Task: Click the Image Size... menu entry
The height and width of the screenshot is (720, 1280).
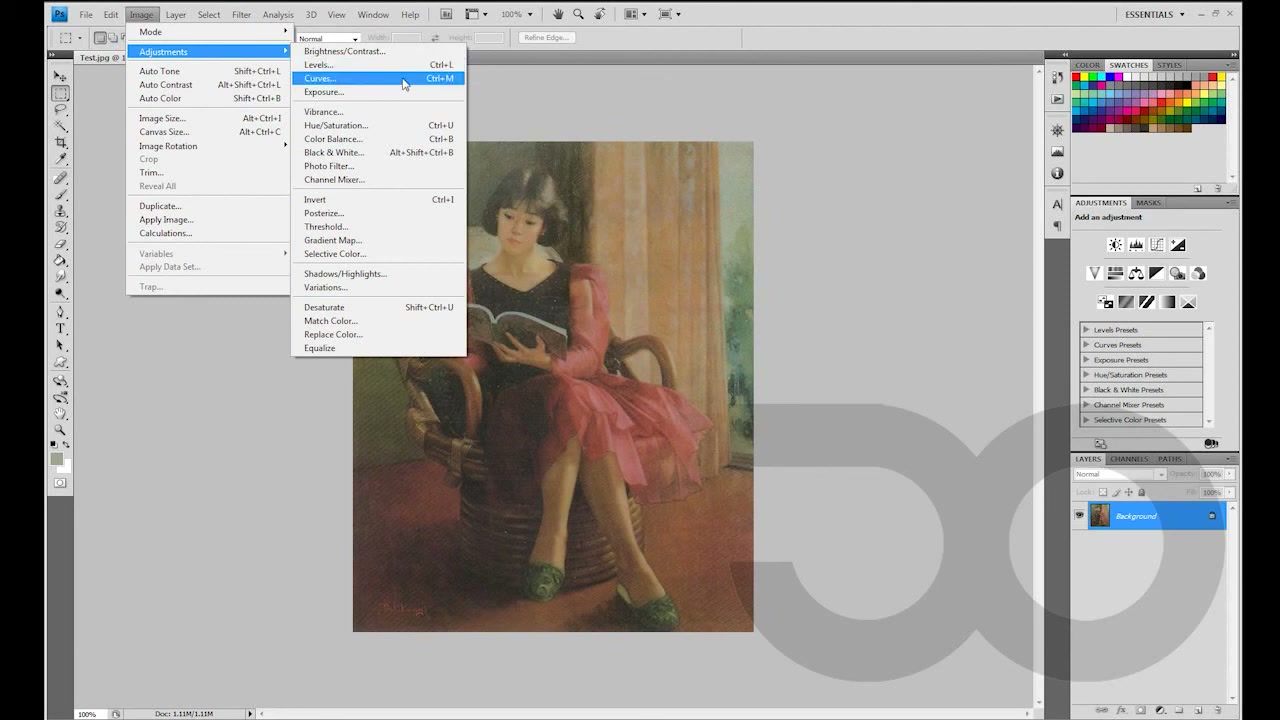Action: [x=209, y=118]
